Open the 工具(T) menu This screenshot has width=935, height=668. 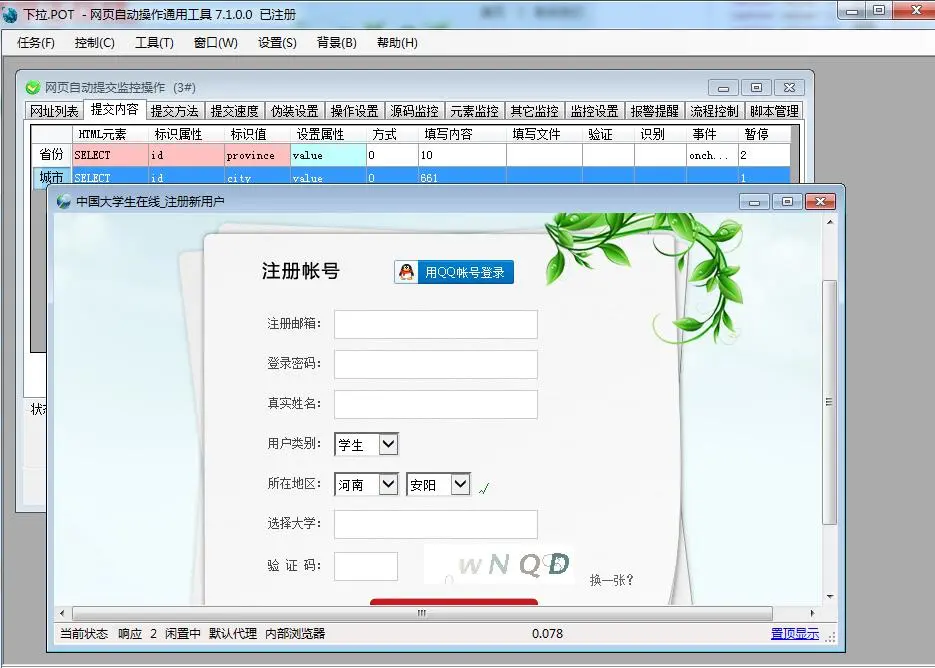tap(154, 43)
